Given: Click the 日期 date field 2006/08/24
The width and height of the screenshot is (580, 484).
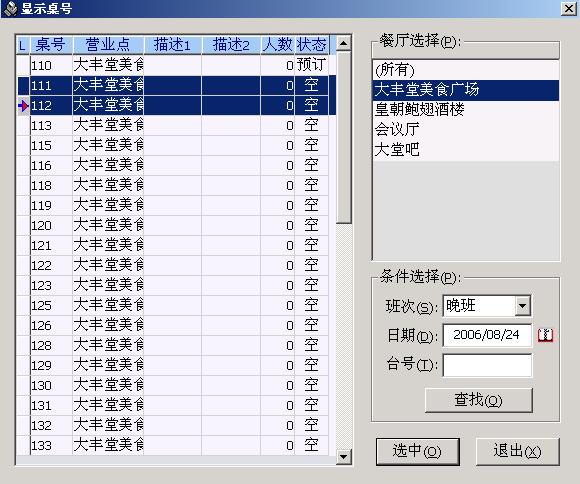Looking at the screenshot, I should pos(487,335).
